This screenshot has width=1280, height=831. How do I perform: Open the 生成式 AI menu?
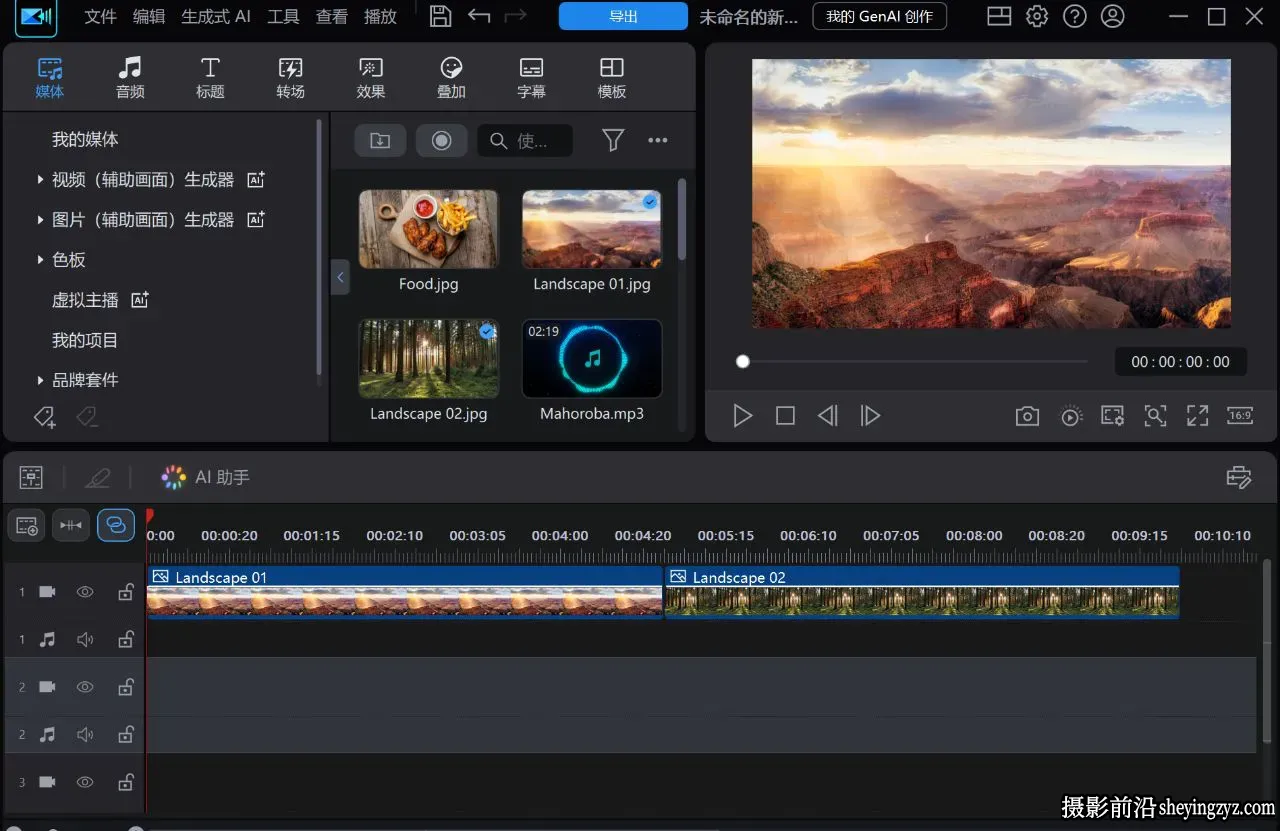pos(216,16)
